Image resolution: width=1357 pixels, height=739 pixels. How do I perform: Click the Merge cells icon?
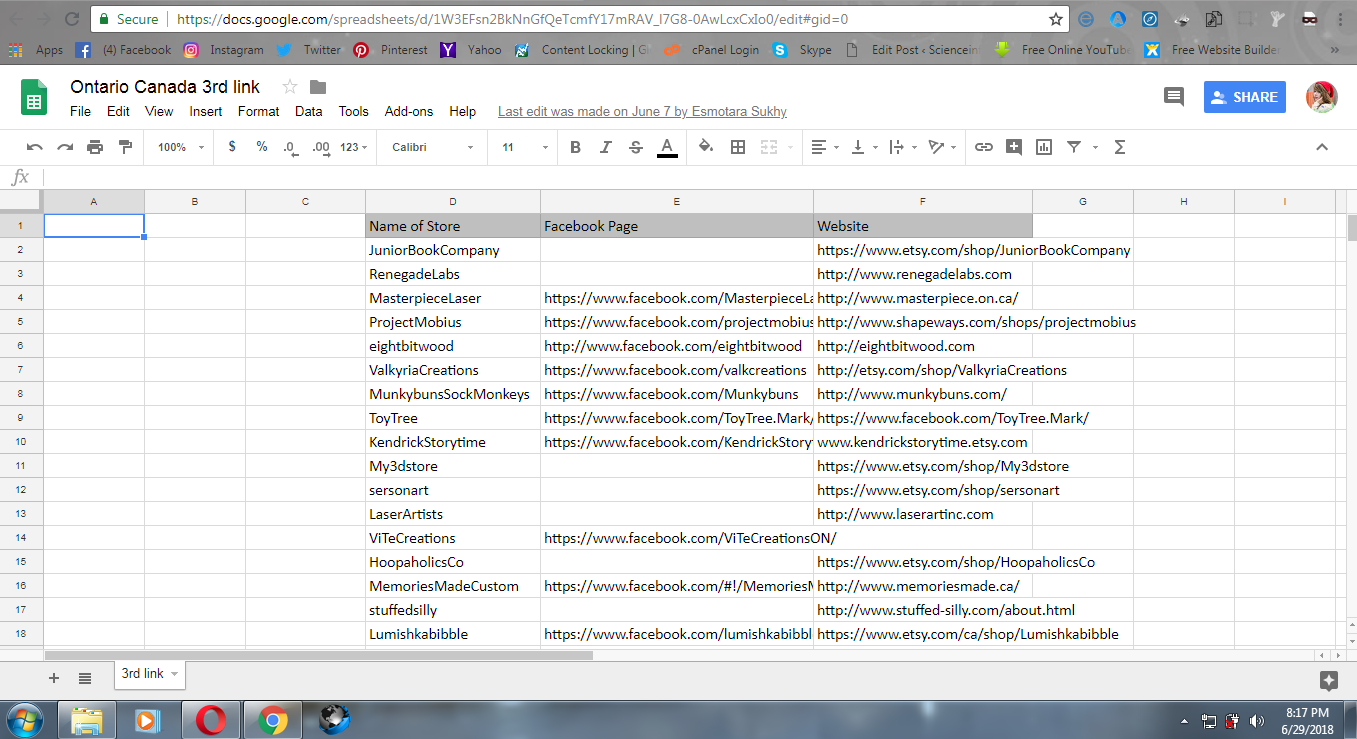(x=769, y=147)
